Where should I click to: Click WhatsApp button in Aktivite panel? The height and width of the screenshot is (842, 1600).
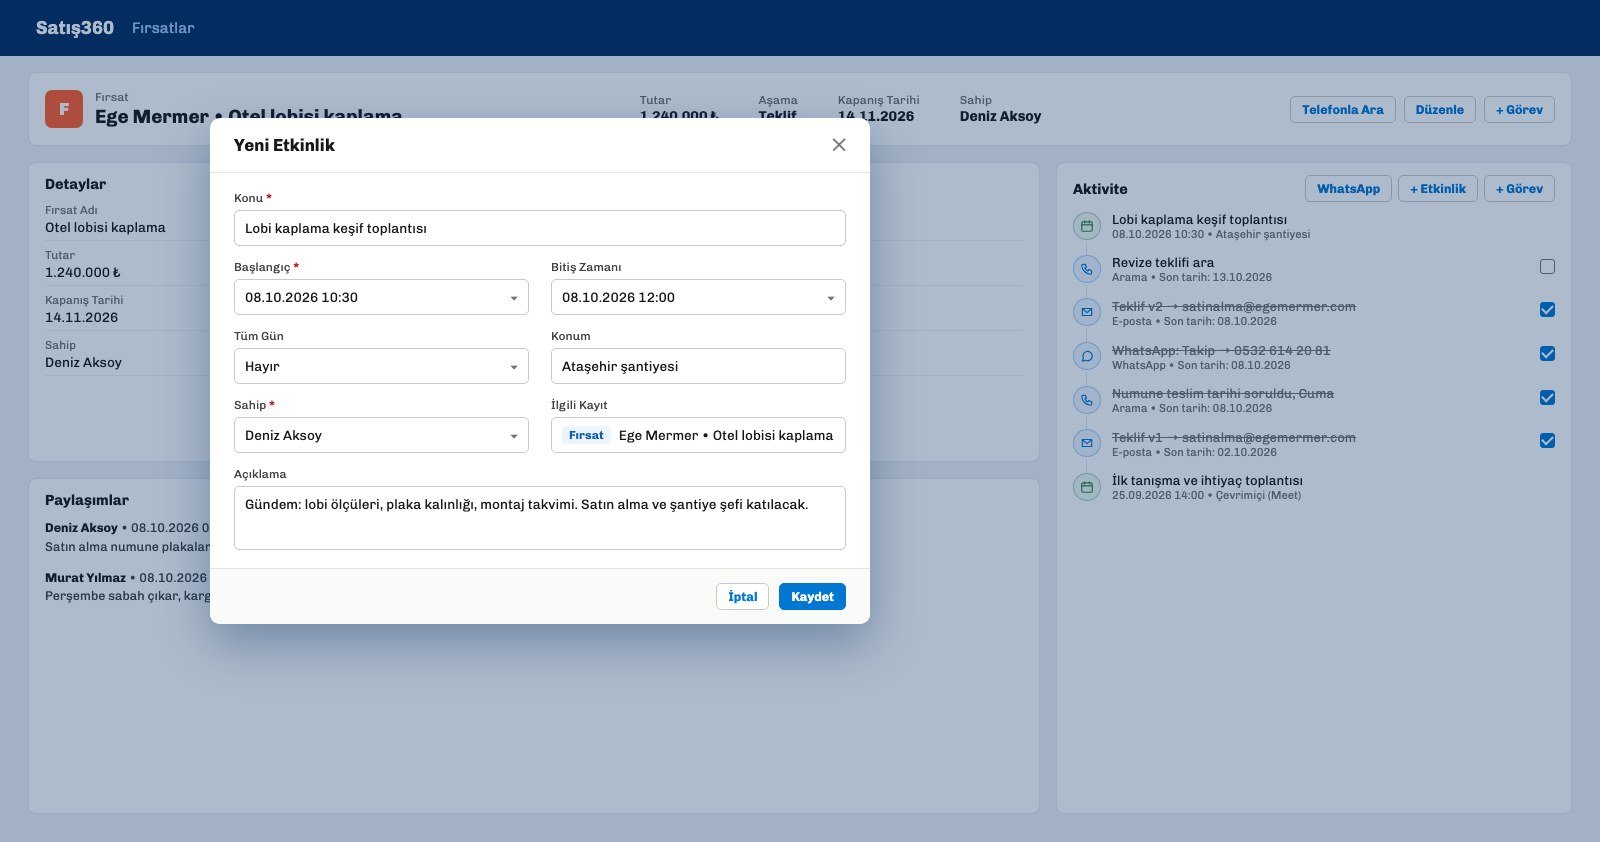coord(1348,189)
